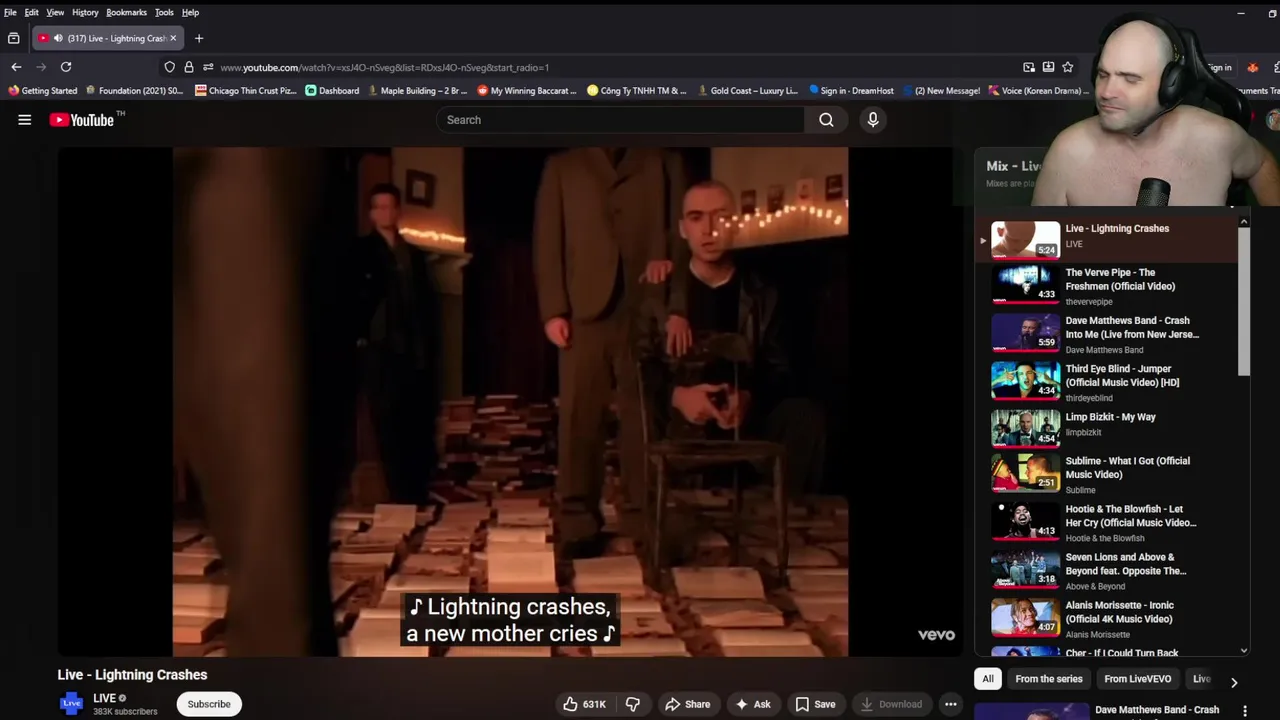Play Hootie & The Blowfish Let Her Cry
The width and height of the screenshot is (1280, 720).
pos(1107,522)
